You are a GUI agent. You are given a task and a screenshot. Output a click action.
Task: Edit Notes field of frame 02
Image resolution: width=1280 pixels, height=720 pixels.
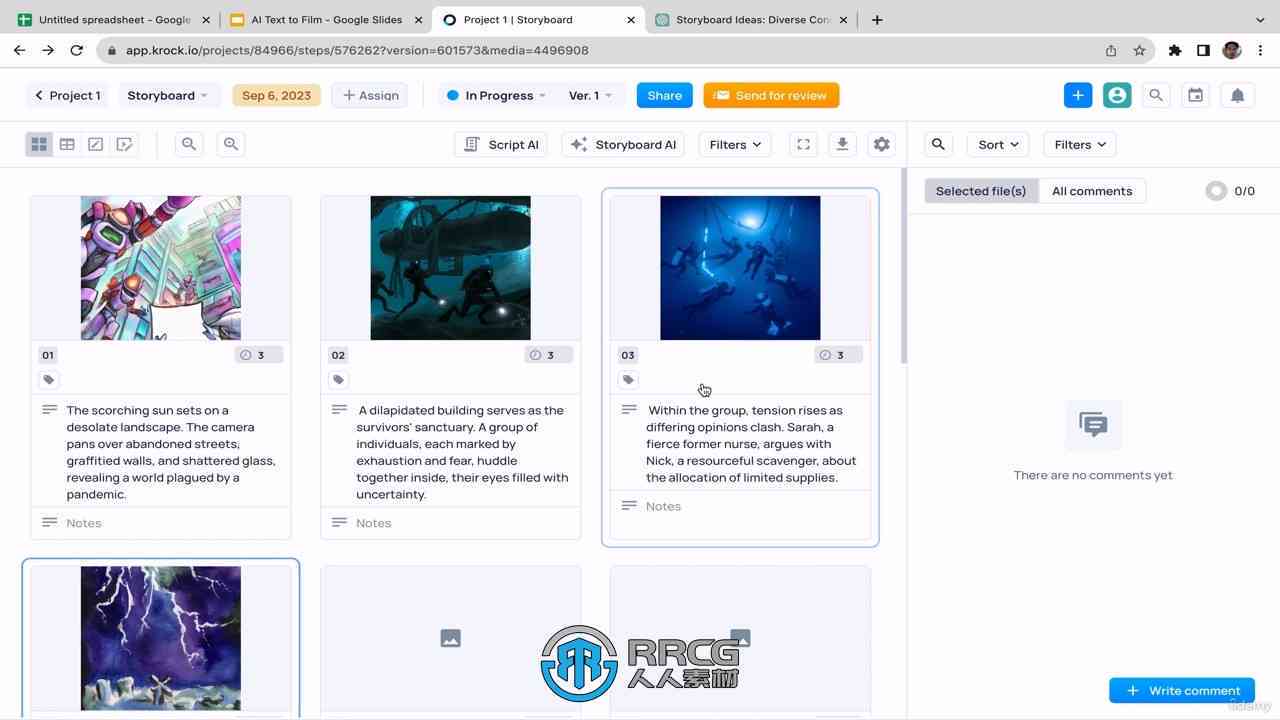[x=451, y=523]
